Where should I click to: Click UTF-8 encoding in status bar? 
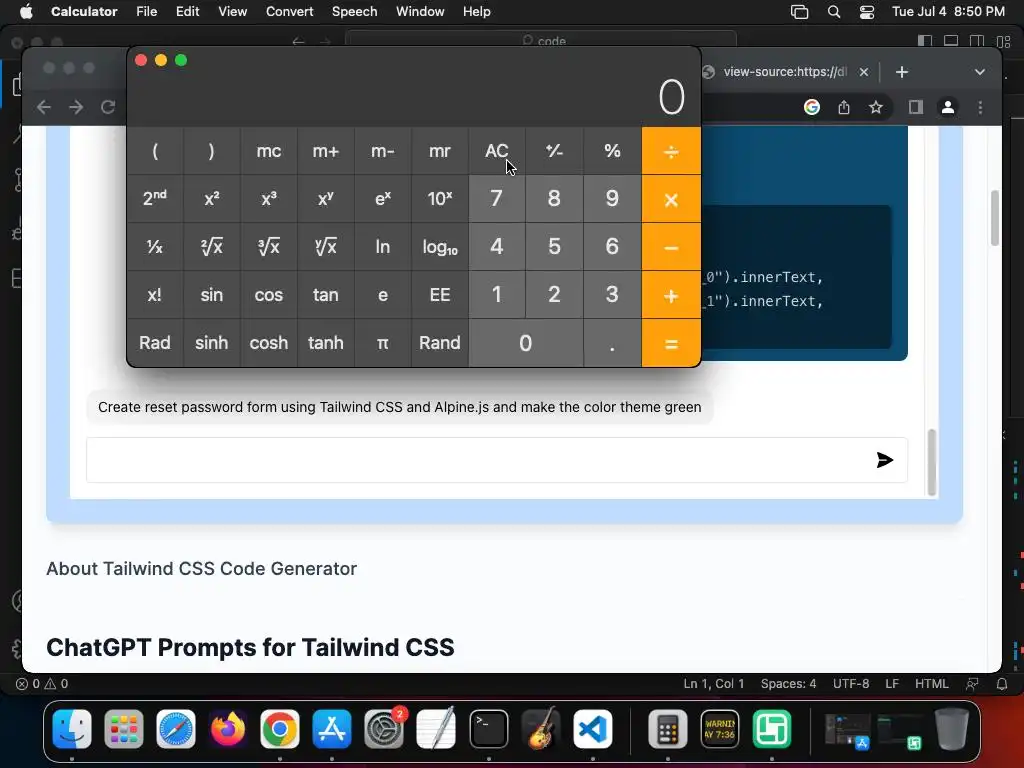pyautogui.click(x=851, y=684)
